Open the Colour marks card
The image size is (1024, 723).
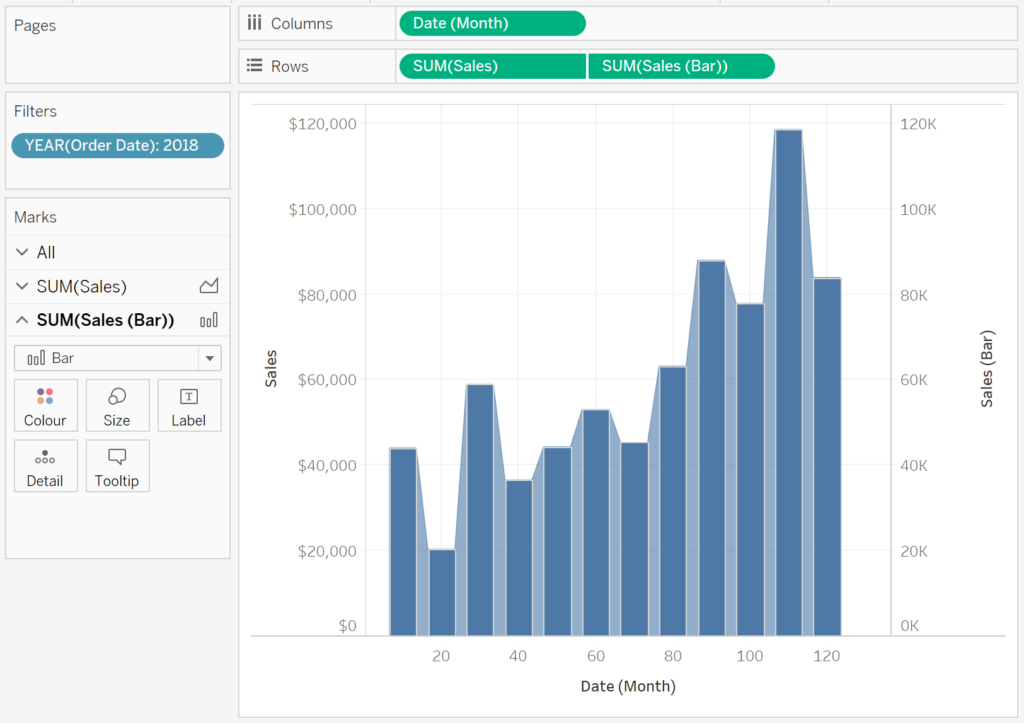click(45, 405)
